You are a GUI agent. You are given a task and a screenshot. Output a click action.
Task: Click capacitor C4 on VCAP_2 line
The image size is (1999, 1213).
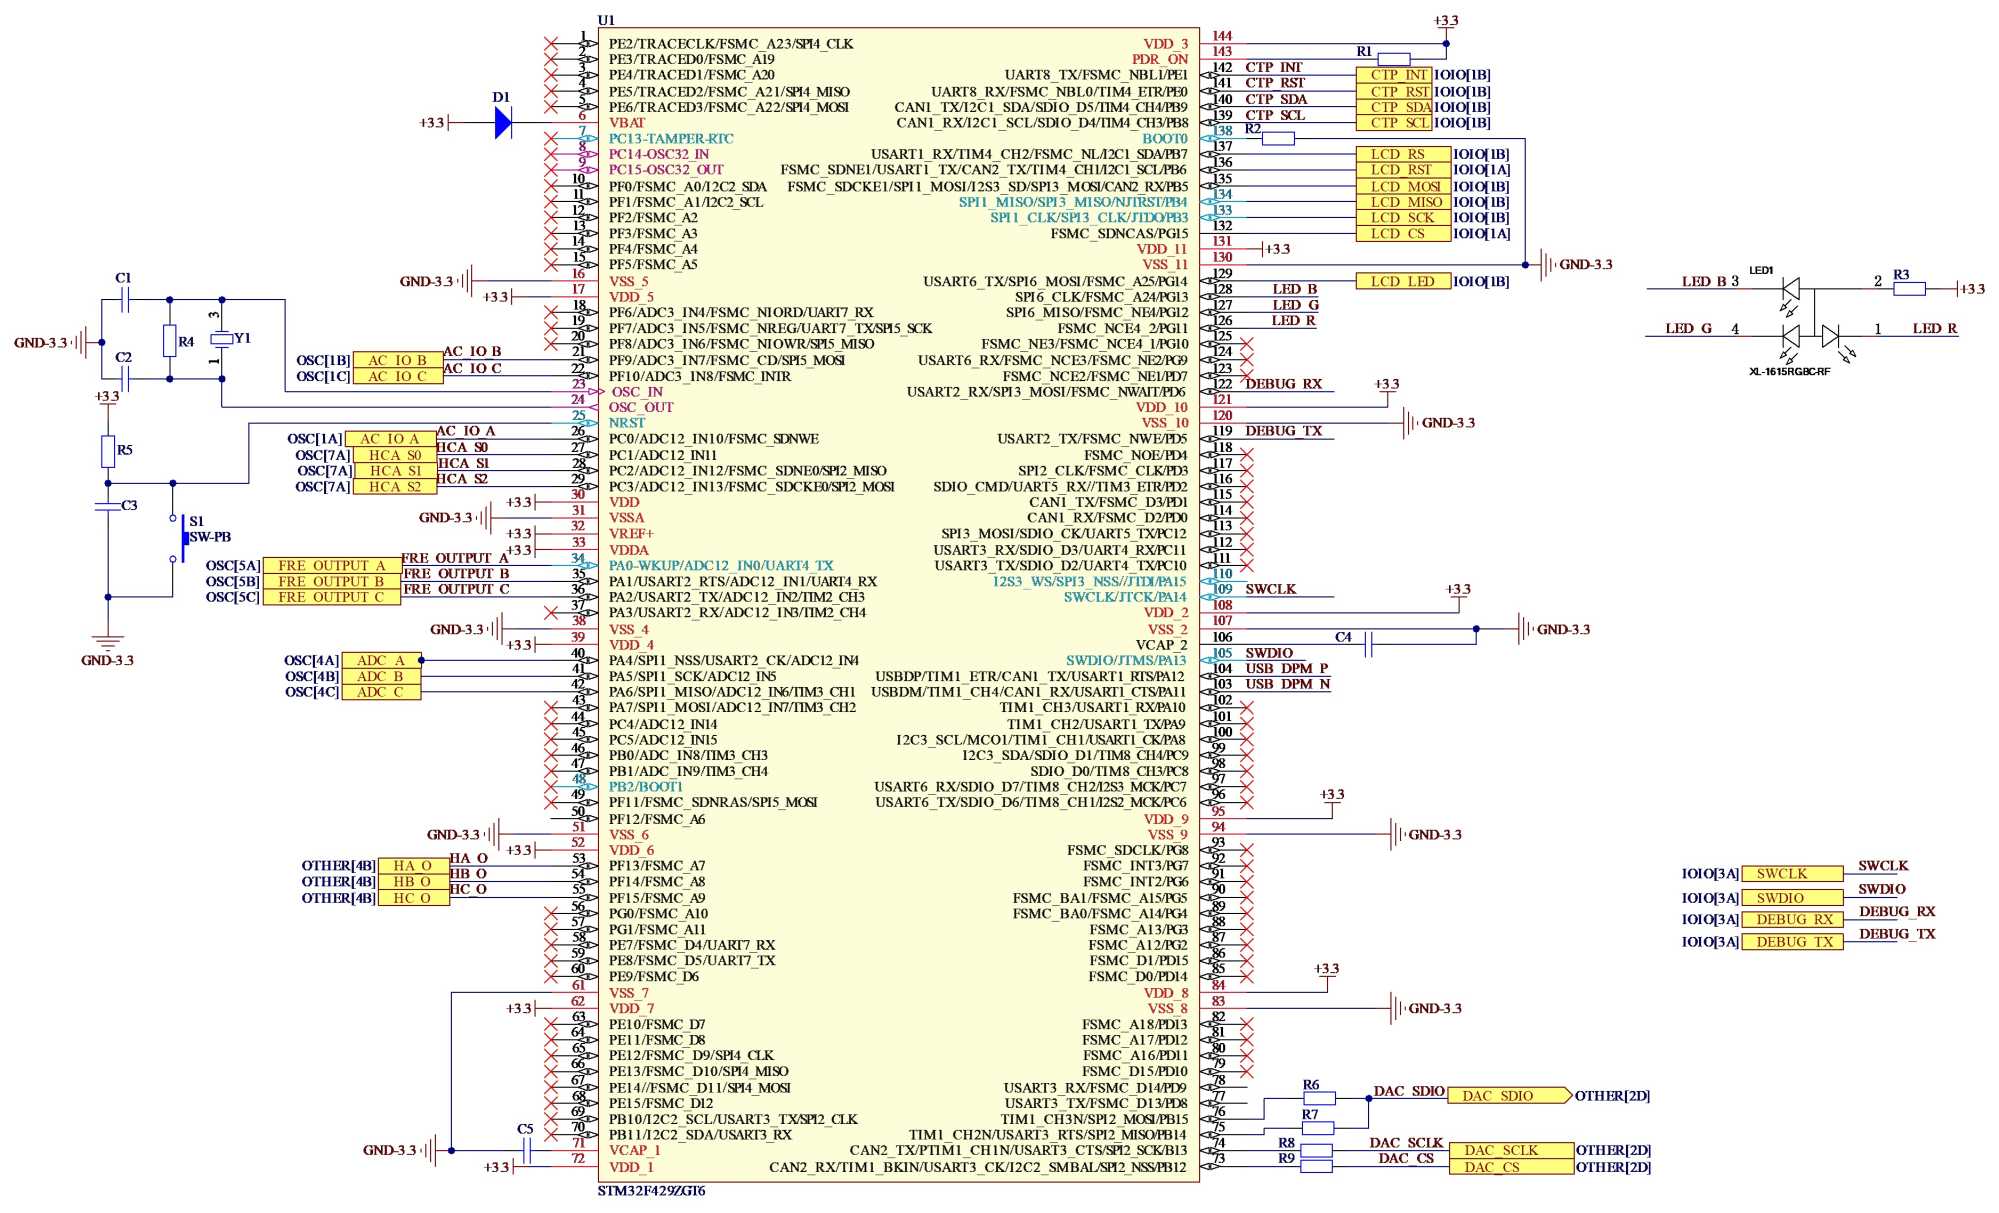(x=1368, y=644)
